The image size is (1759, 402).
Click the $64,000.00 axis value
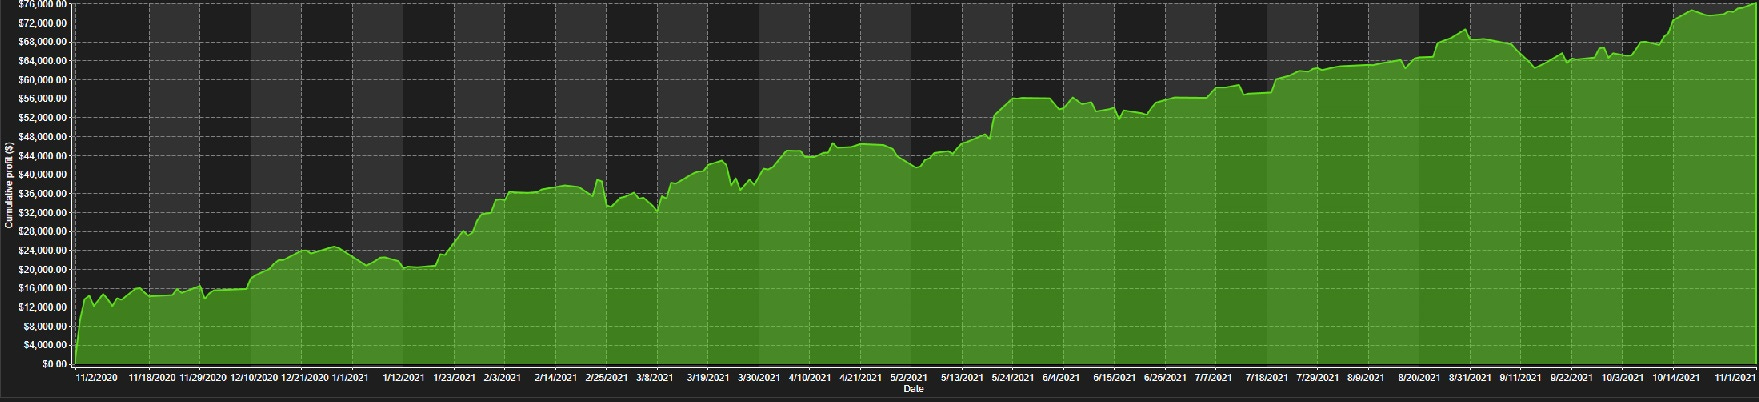(42, 61)
